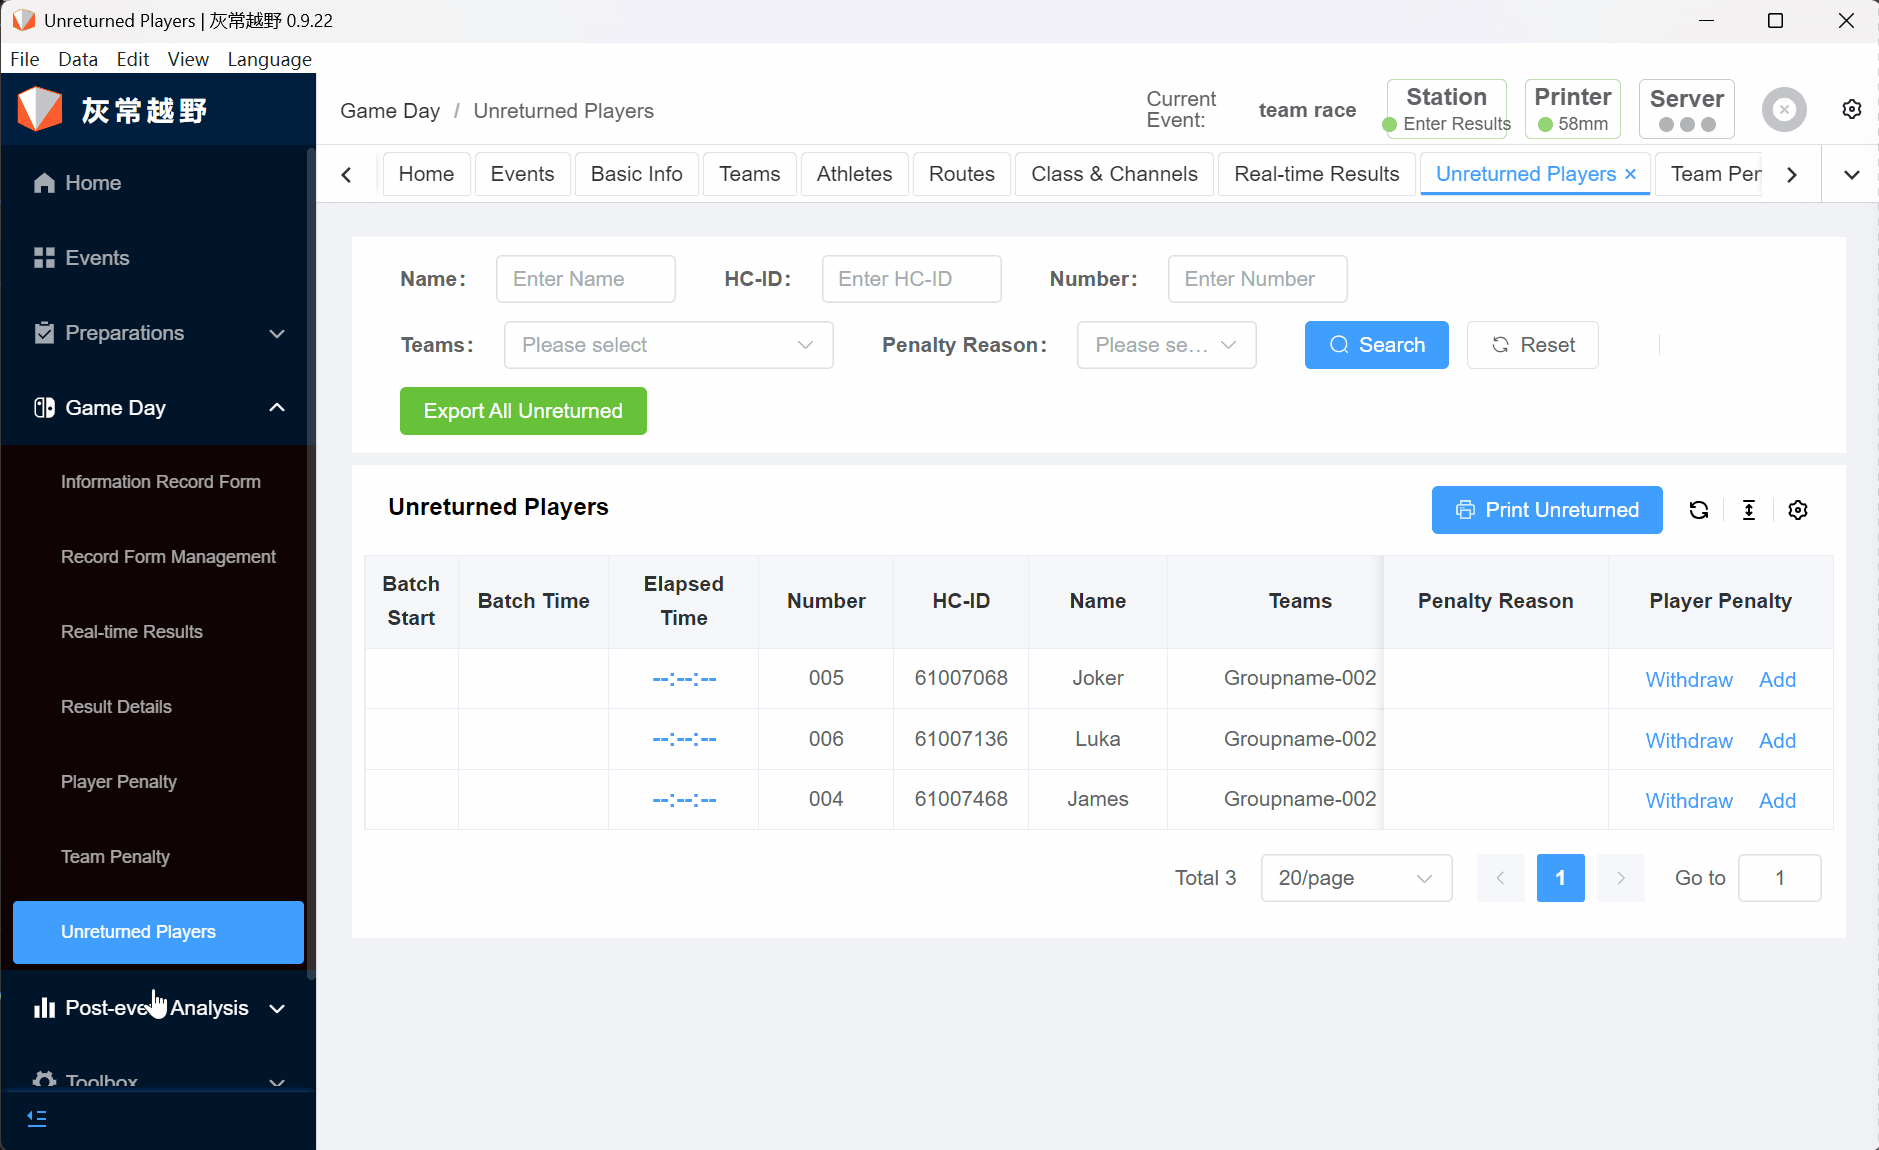
Task: Open the settings gear in top header
Action: pos(1851,109)
